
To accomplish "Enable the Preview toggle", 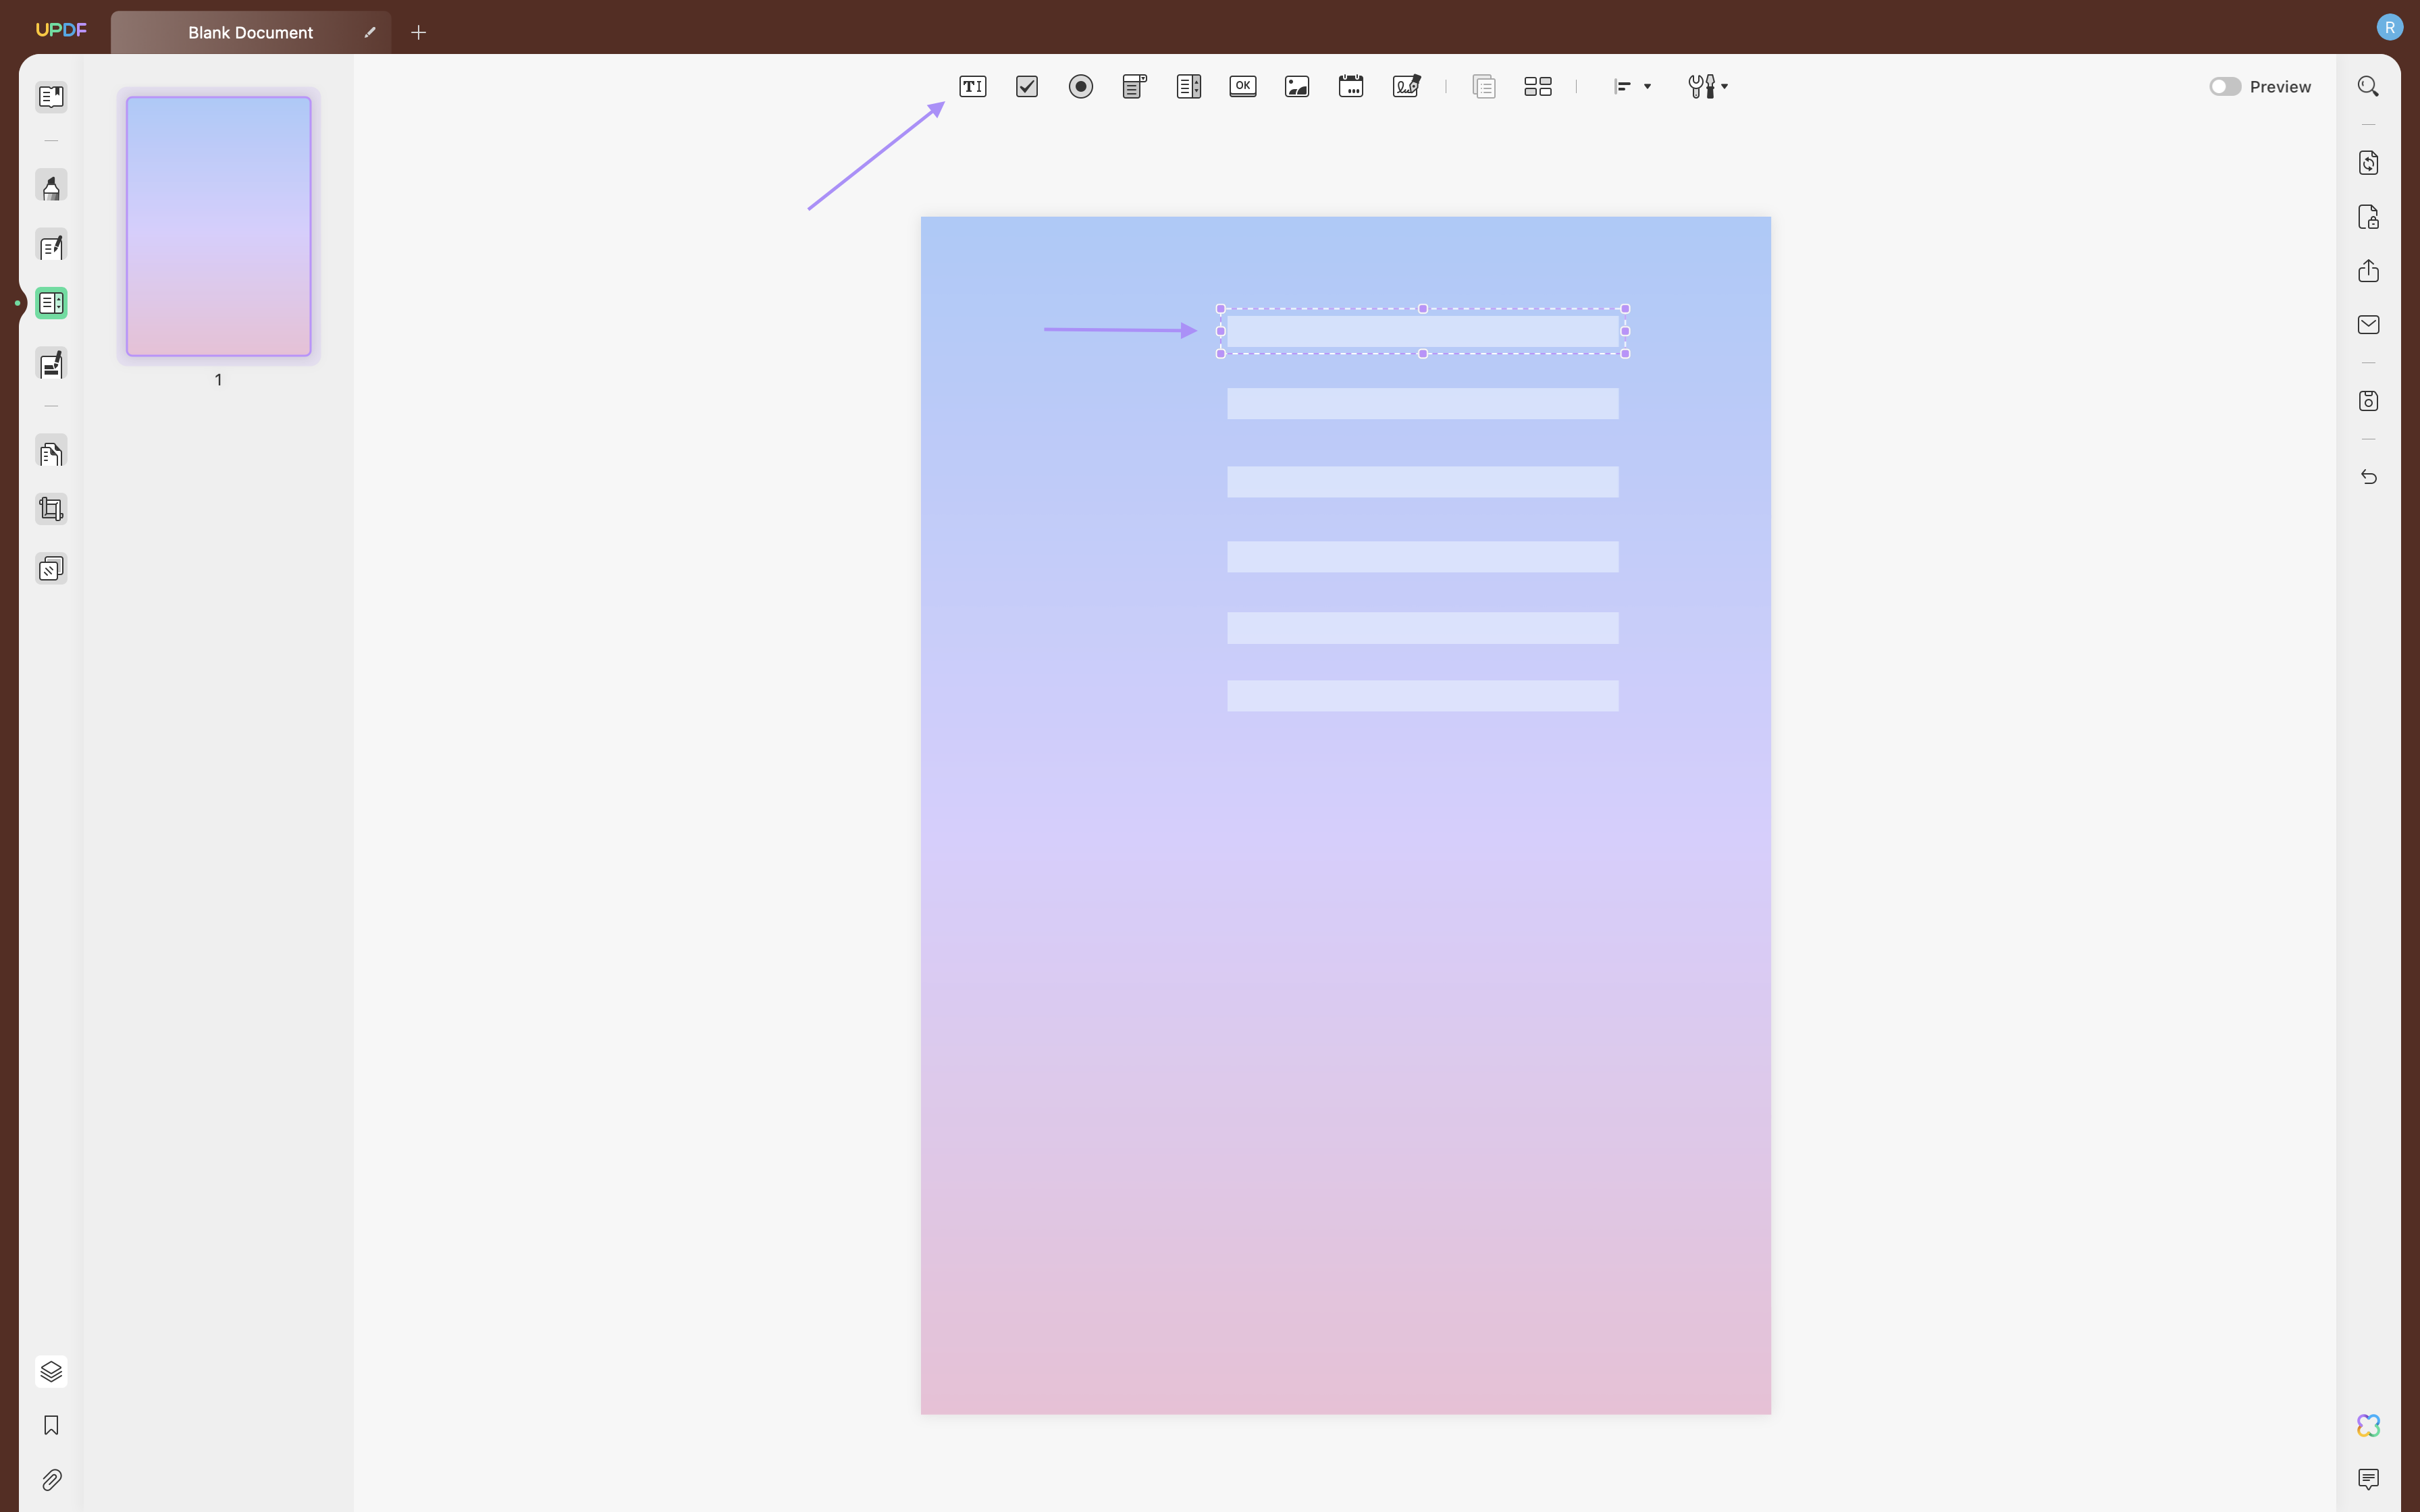I will [2225, 86].
